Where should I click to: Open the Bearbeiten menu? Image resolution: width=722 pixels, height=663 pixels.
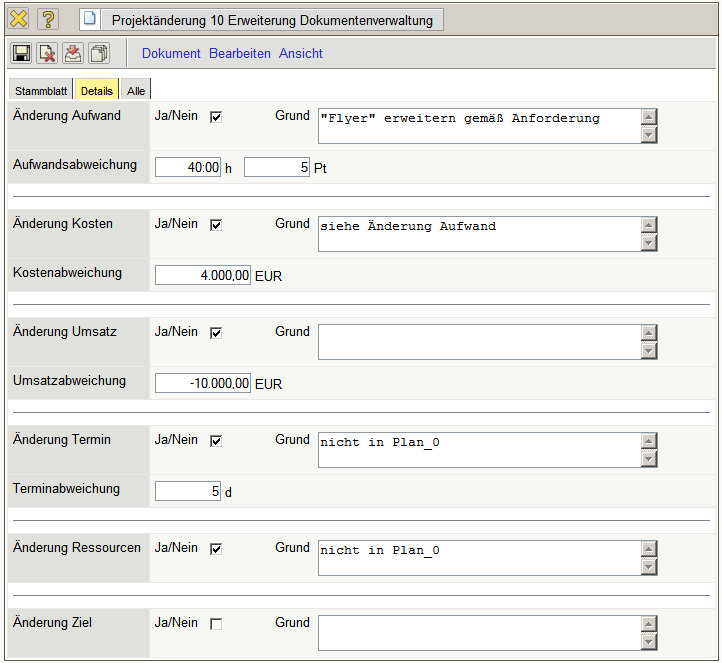point(240,54)
